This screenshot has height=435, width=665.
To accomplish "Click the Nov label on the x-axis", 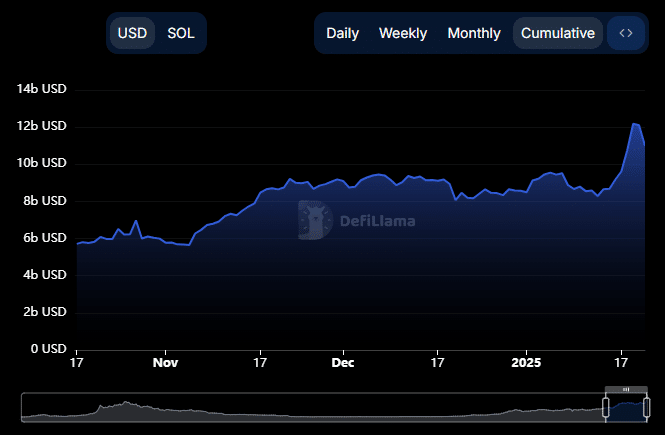I will click(166, 365).
